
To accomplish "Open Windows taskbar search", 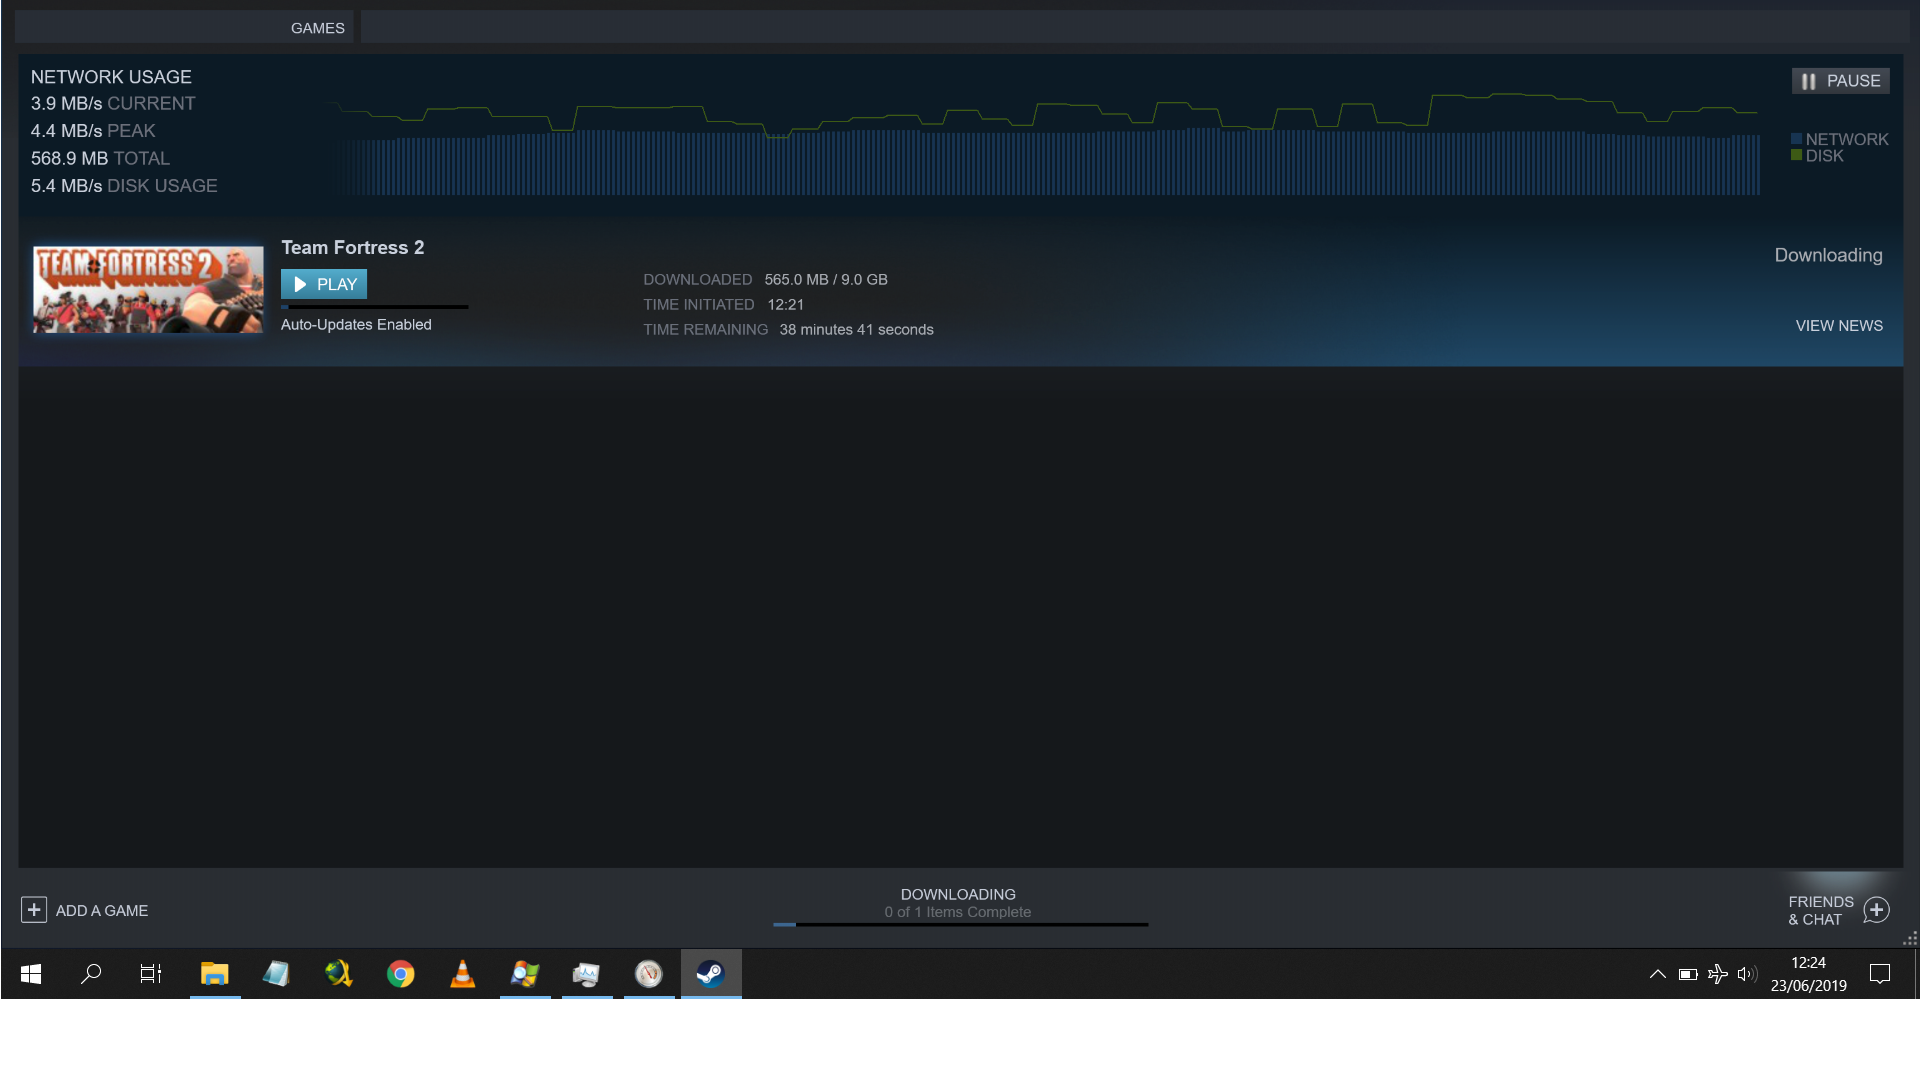I will 91,974.
